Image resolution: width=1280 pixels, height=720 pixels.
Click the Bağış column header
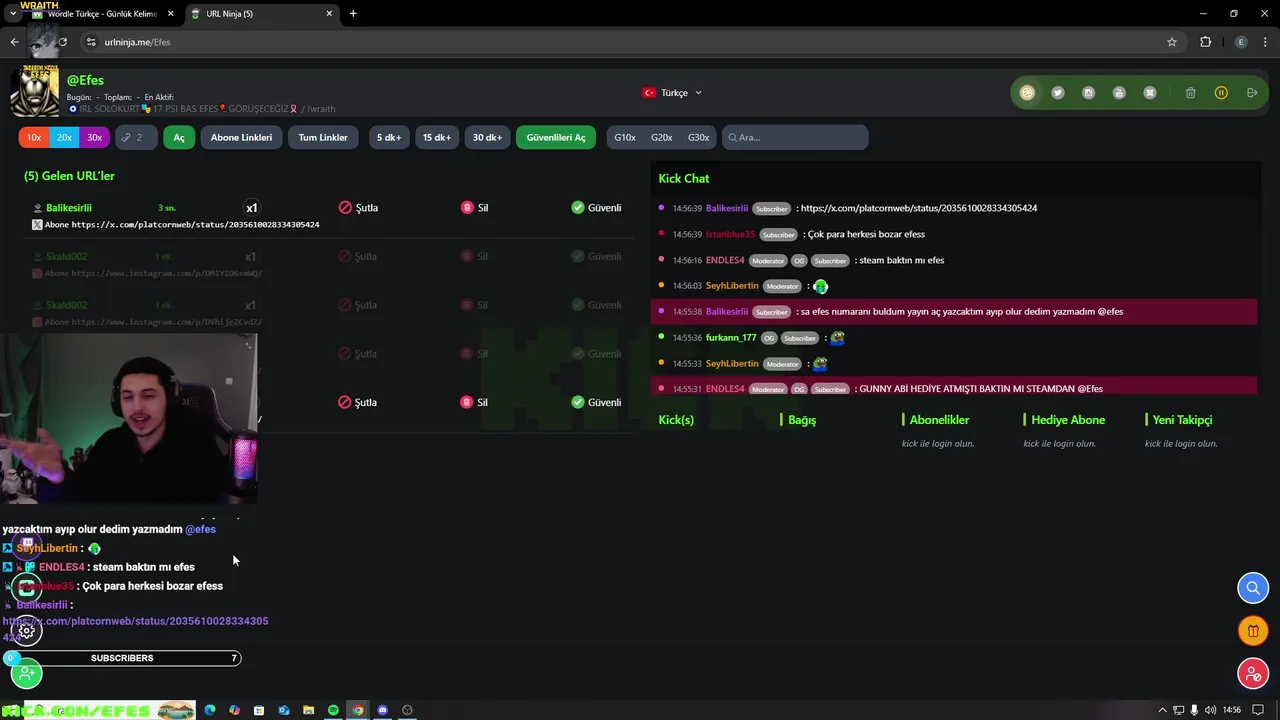802,420
